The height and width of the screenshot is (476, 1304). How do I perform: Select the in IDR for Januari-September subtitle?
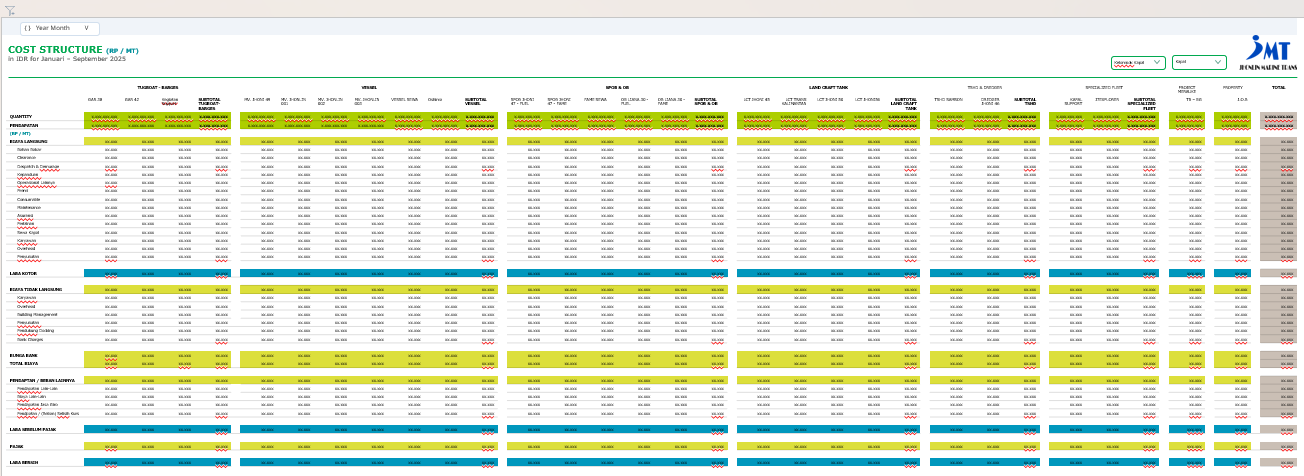[x=67, y=59]
